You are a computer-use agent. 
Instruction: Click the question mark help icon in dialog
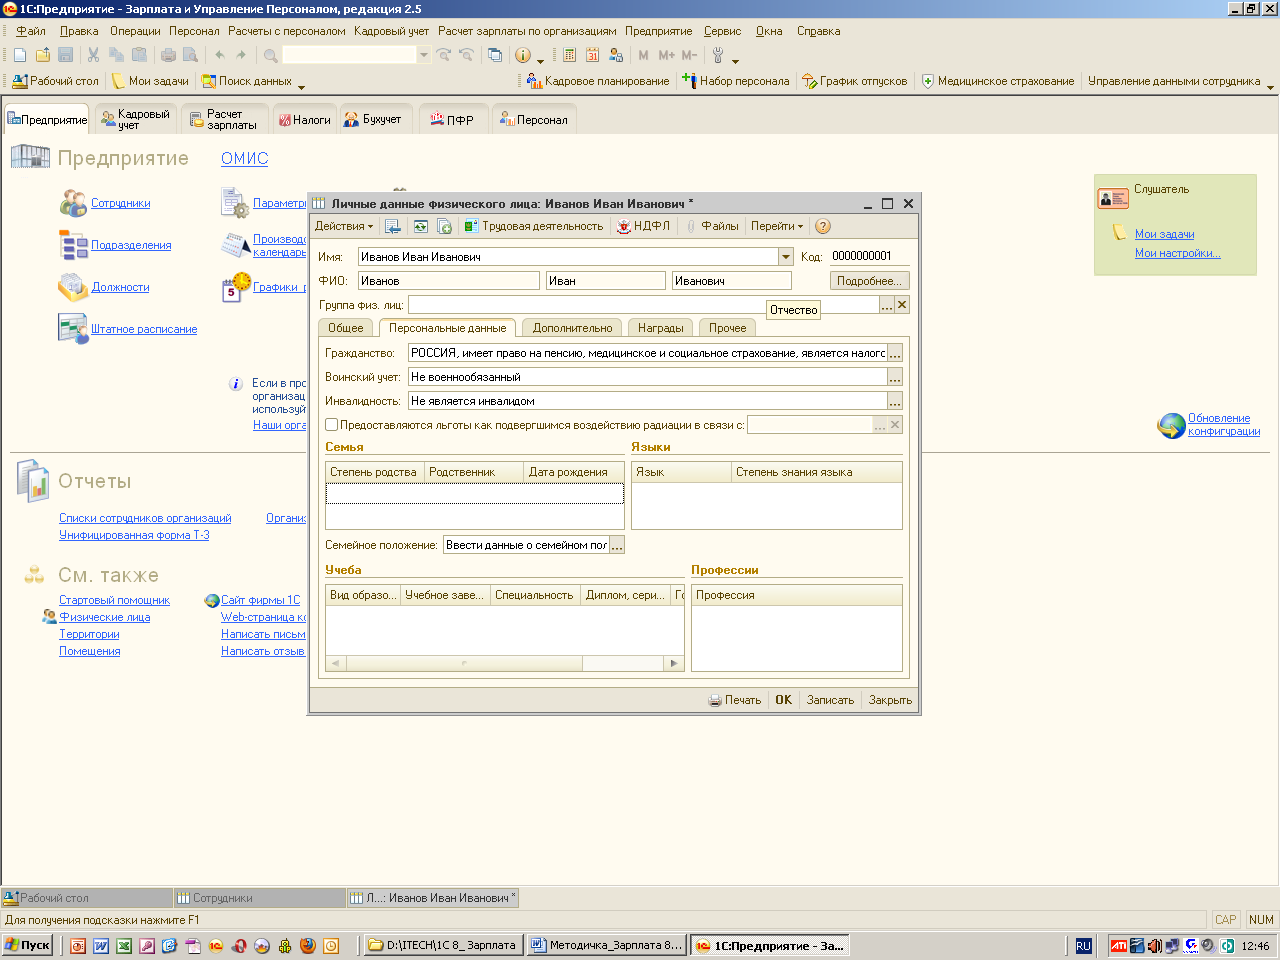(x=823, y=226)
